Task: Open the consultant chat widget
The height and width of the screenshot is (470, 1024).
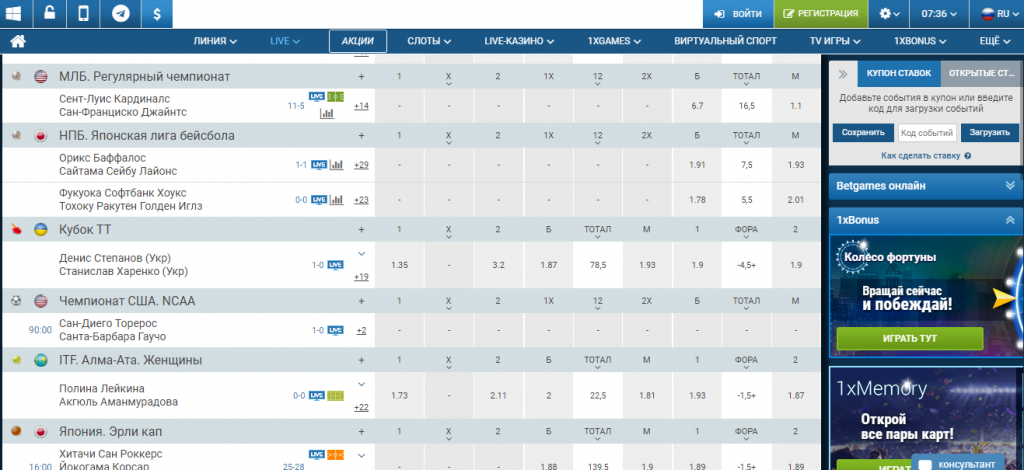Action: click(x=957, y=462)
